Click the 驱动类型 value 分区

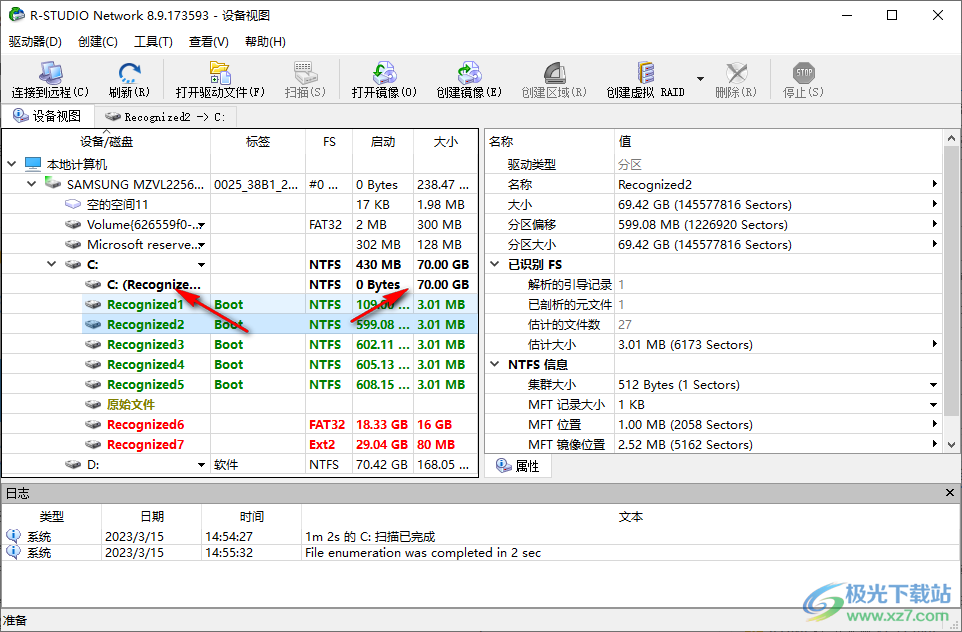coord(629,164)
